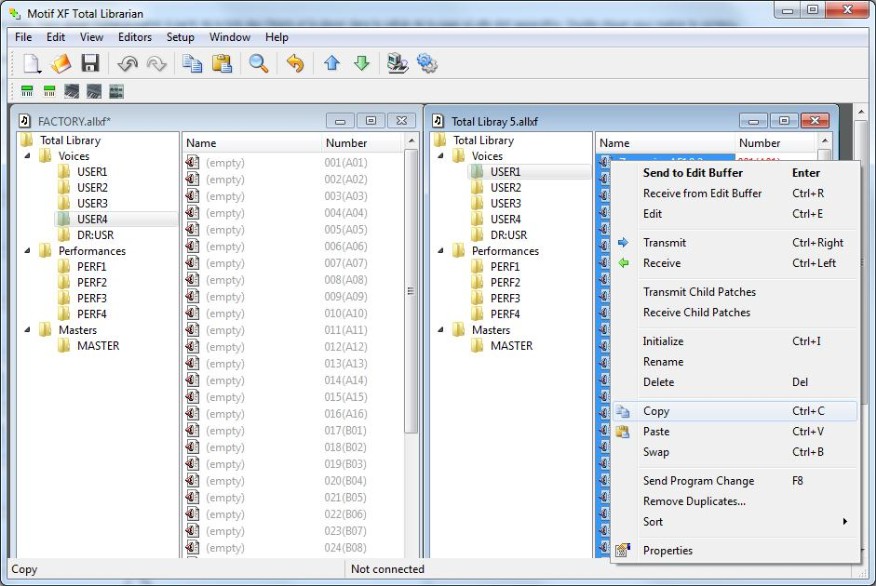Screen dimensions: 876x586
Task: Select PERF3 folder in FACTORY.allxf tree
Action: (x=92, y=298)
